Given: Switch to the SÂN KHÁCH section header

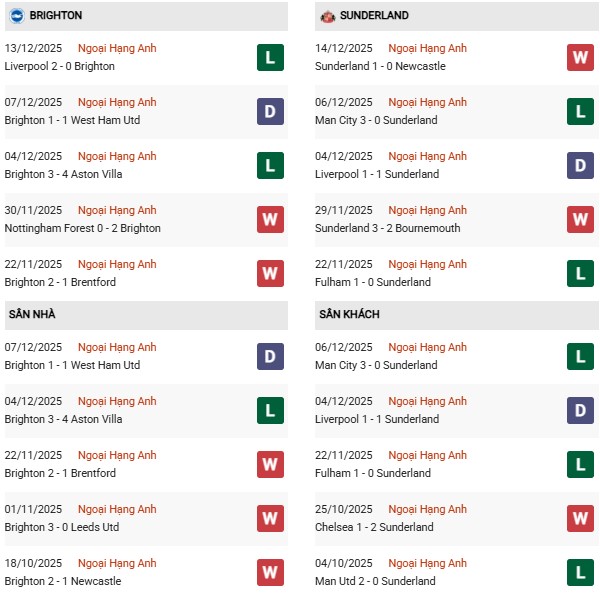Looking at the screenshot, I should point(349,314).
